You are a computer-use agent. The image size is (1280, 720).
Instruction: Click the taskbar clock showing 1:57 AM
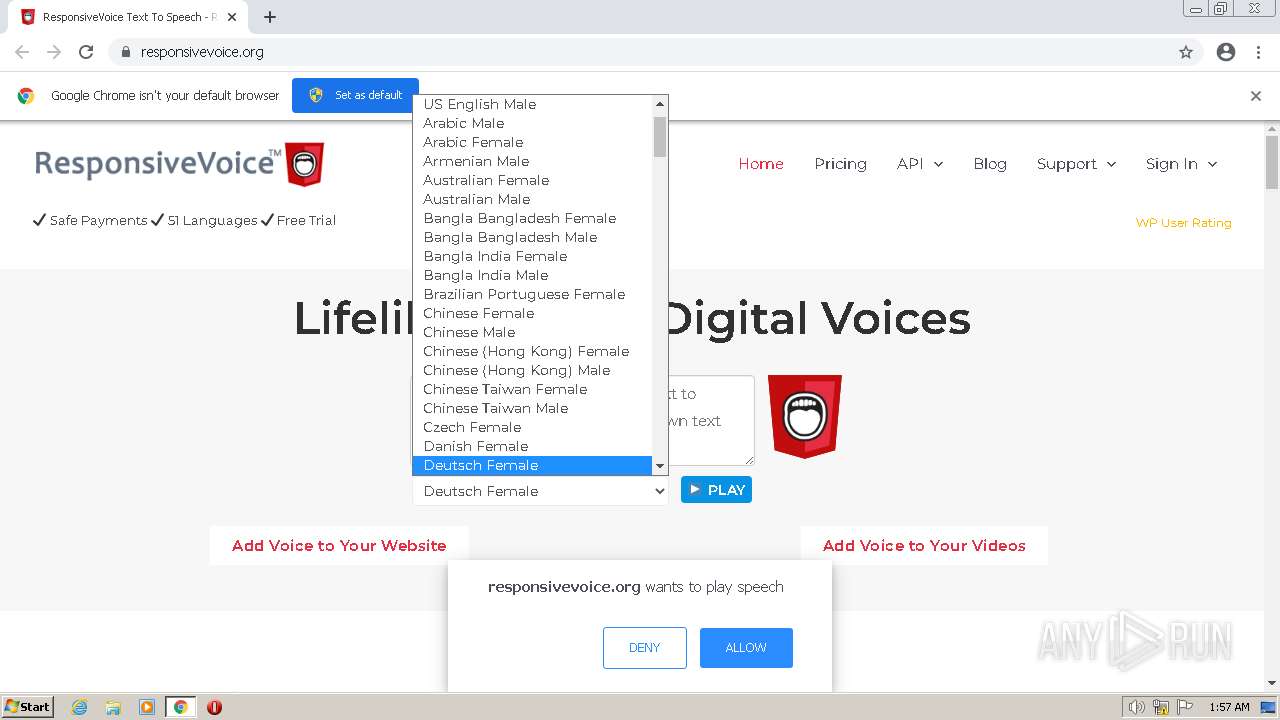(x=1229, y=707)
